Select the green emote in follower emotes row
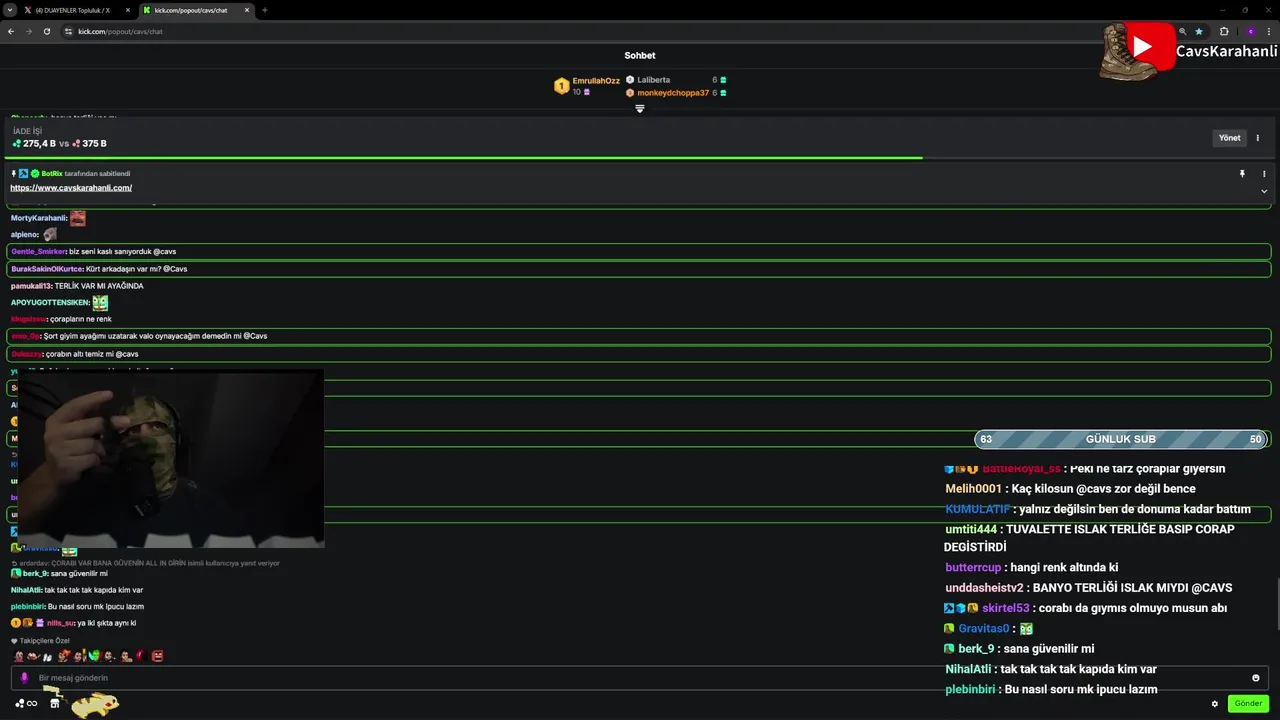Screen dimensions: 1280x720 point(94,656)
